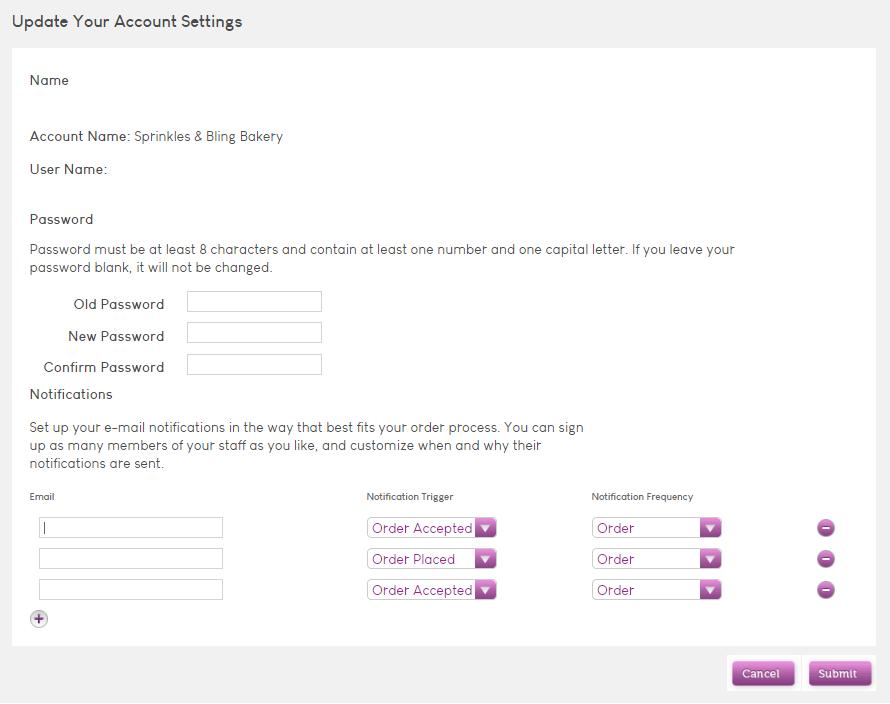This screenshot has width=890, height=704.
Task: Add a new notification email row
Action: (x=39, y=619)
